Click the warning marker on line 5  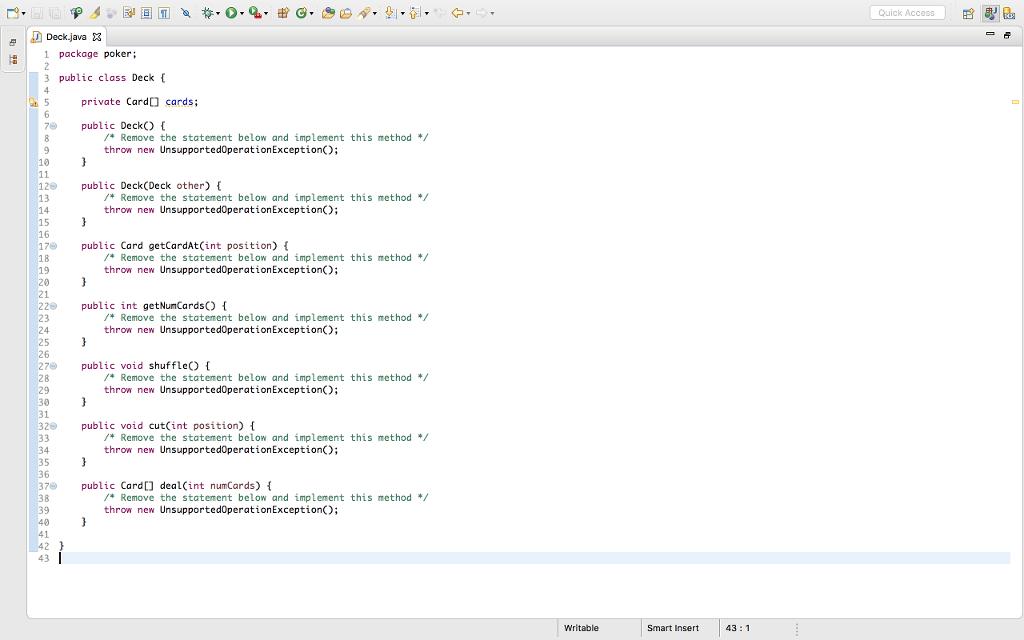pyautogui.click(x=33, y=102)
